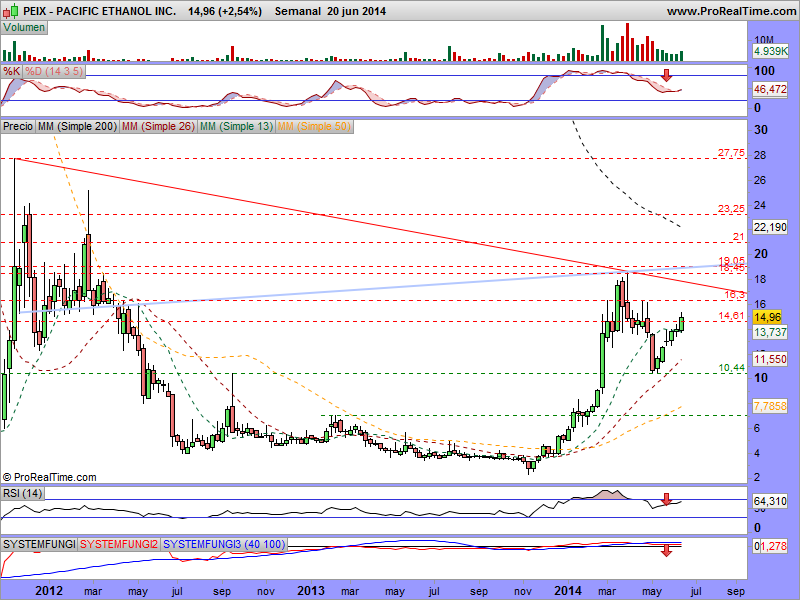The width and height of the screenshot is (800, 600).
Task: Select the MM (Simple 200) label
Action: [77, 126]
